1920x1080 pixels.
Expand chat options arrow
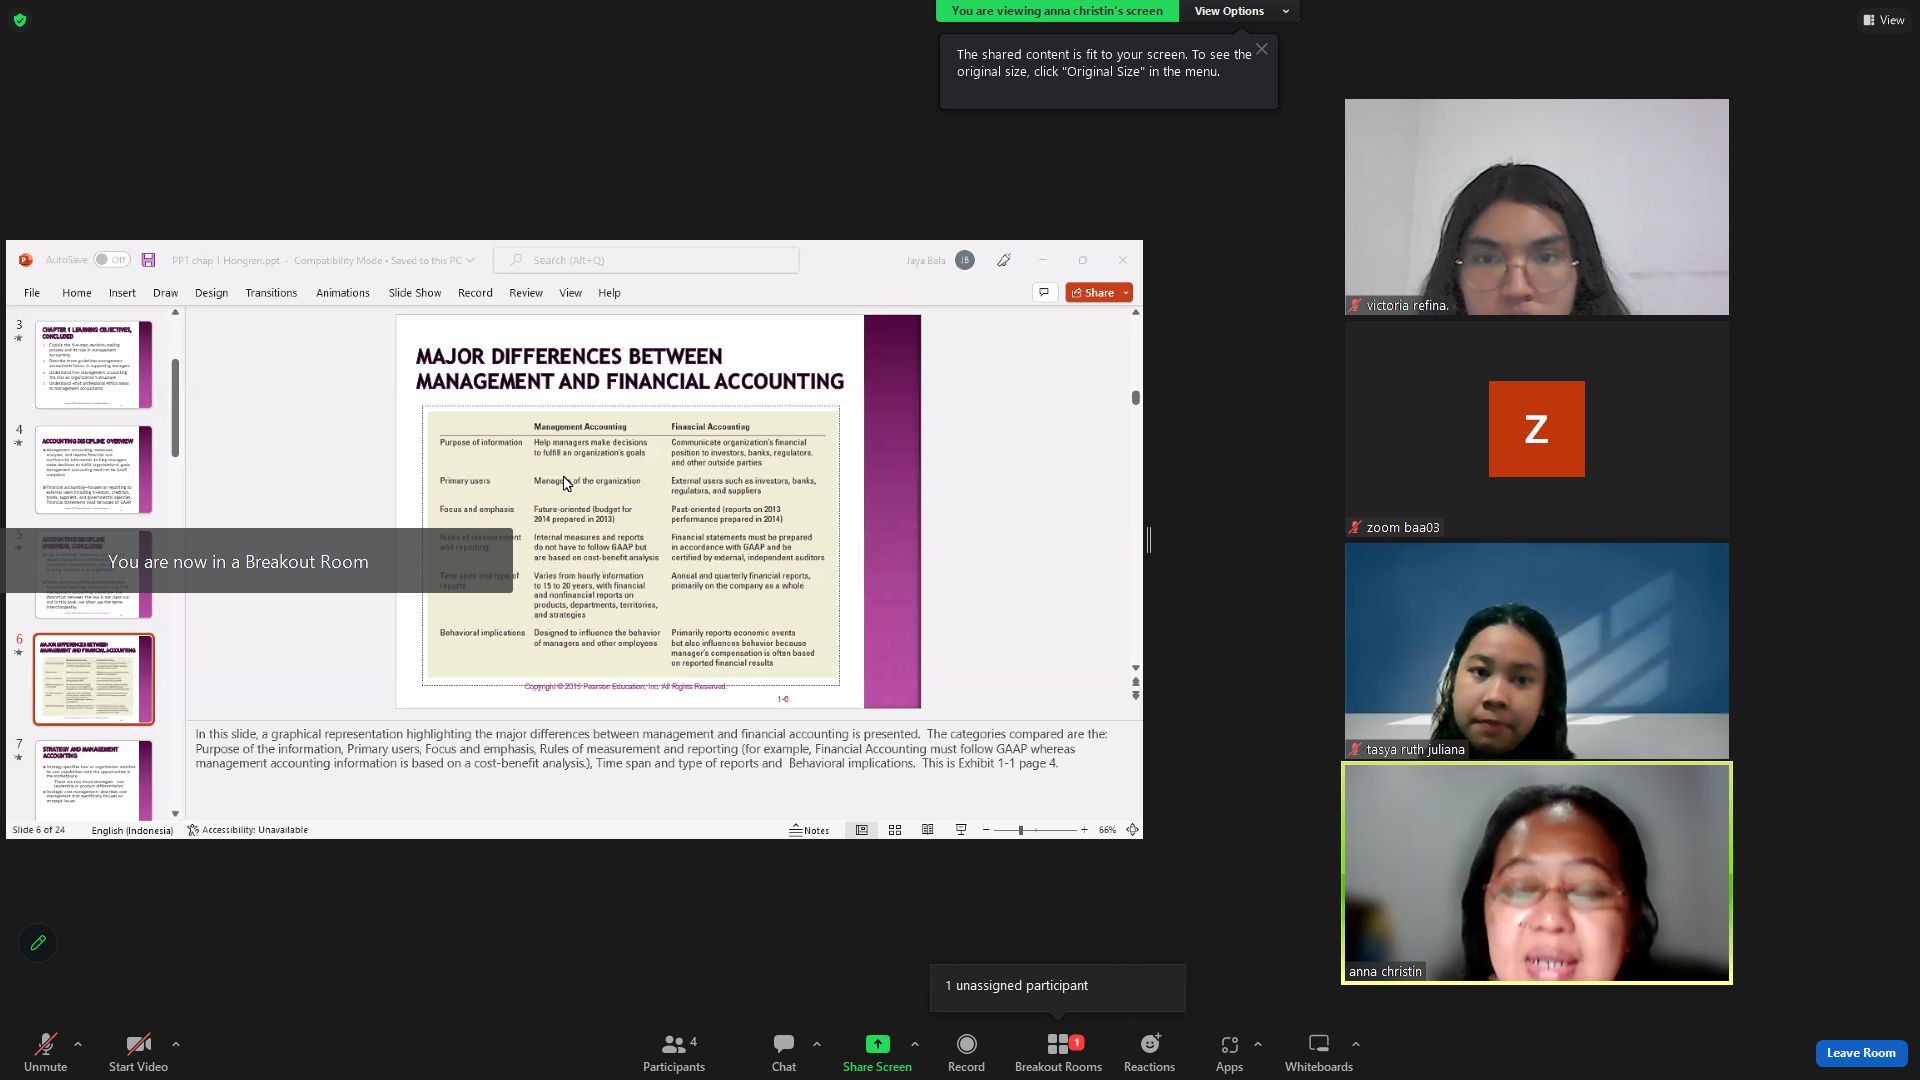coord(817,1044)
